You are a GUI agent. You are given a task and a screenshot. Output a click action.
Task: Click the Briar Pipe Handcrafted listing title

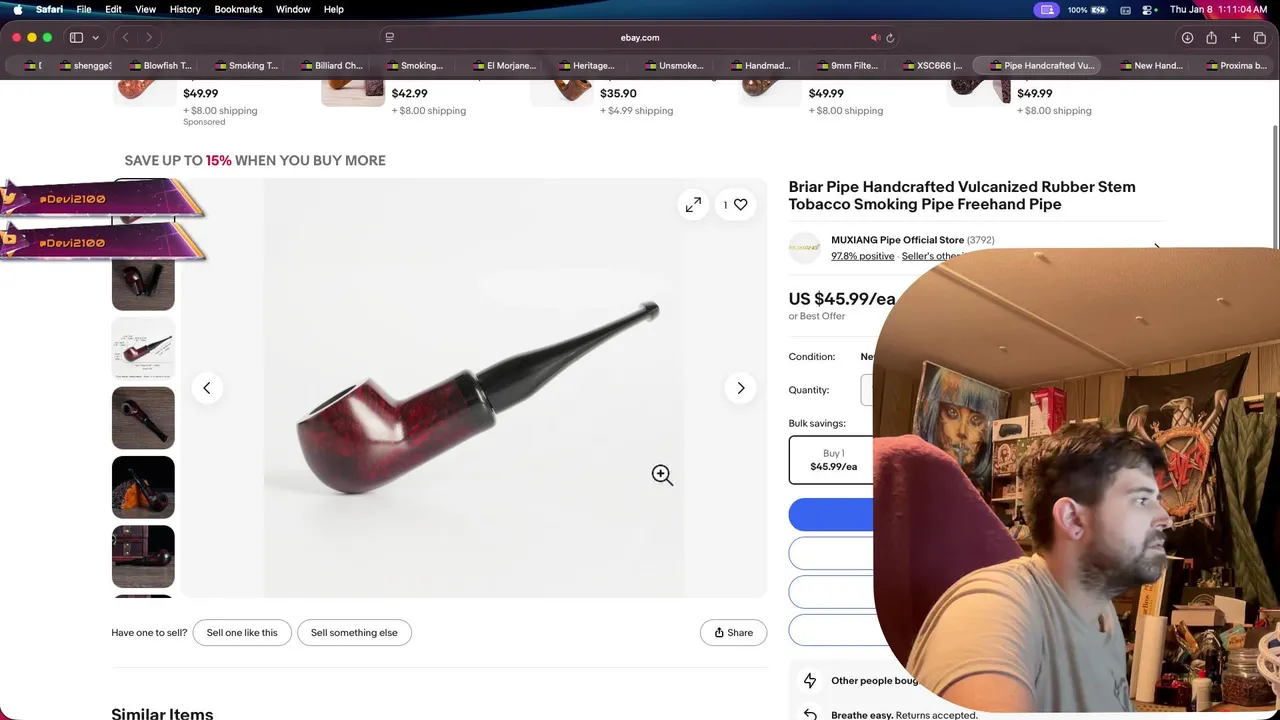coord(962,195)
